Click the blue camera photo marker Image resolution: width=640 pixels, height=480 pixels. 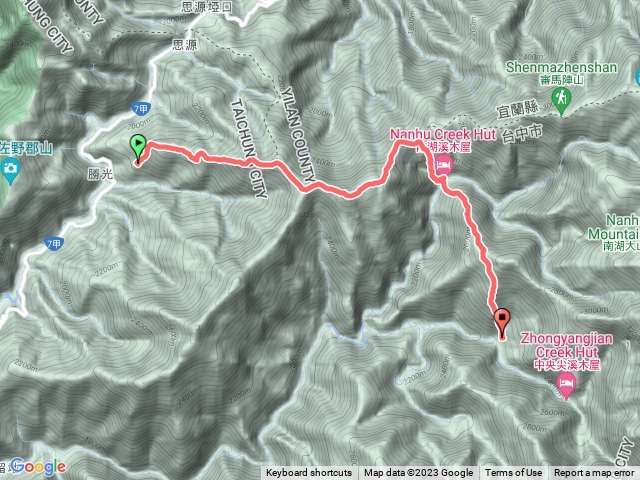(x=10, y=169)
